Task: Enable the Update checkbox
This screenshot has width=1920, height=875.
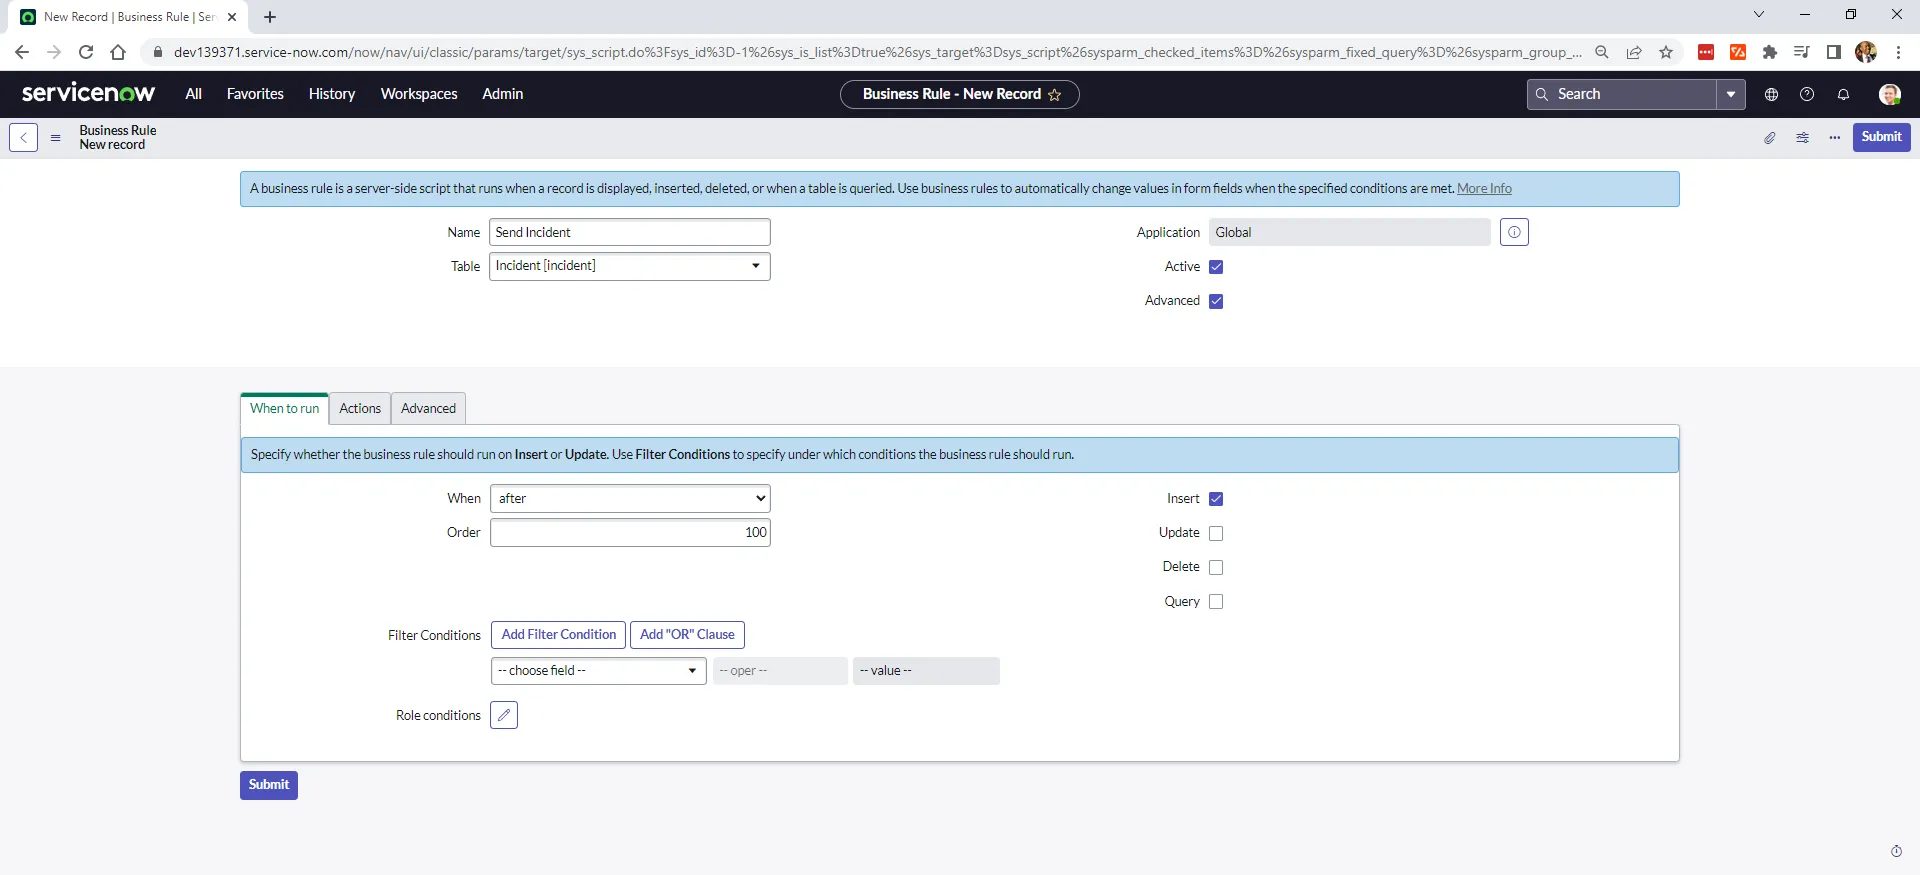Action: [x=1216, y=533]
